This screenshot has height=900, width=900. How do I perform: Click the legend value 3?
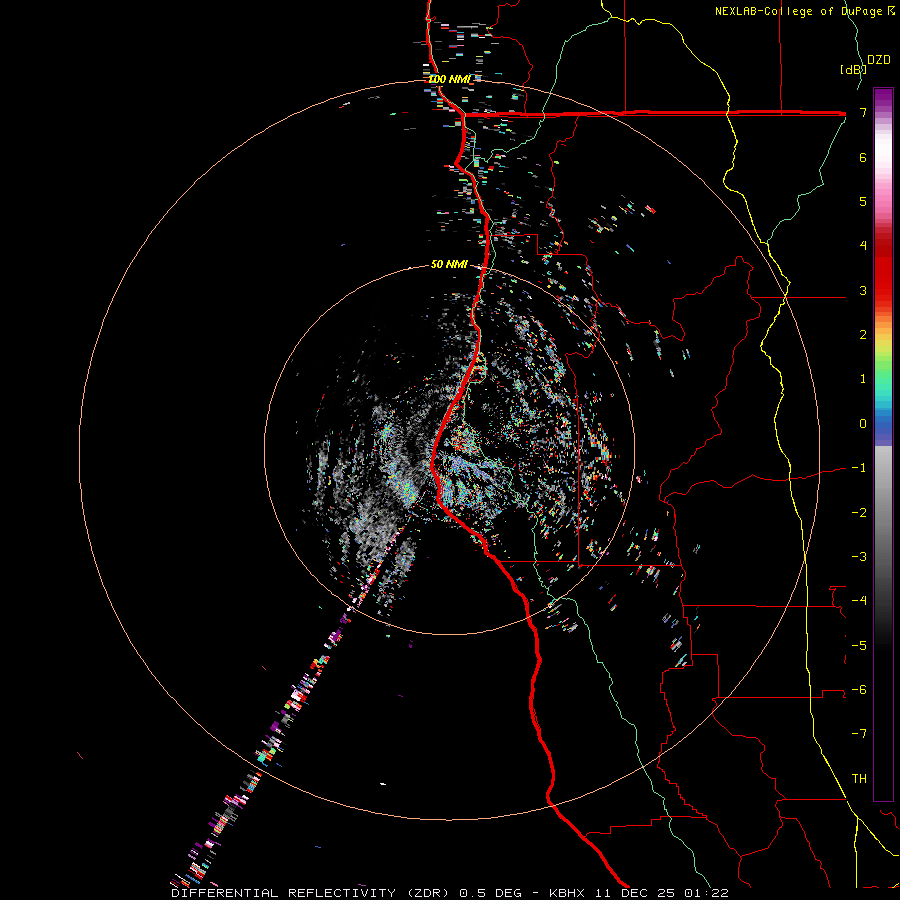click(x=863, y=290)
